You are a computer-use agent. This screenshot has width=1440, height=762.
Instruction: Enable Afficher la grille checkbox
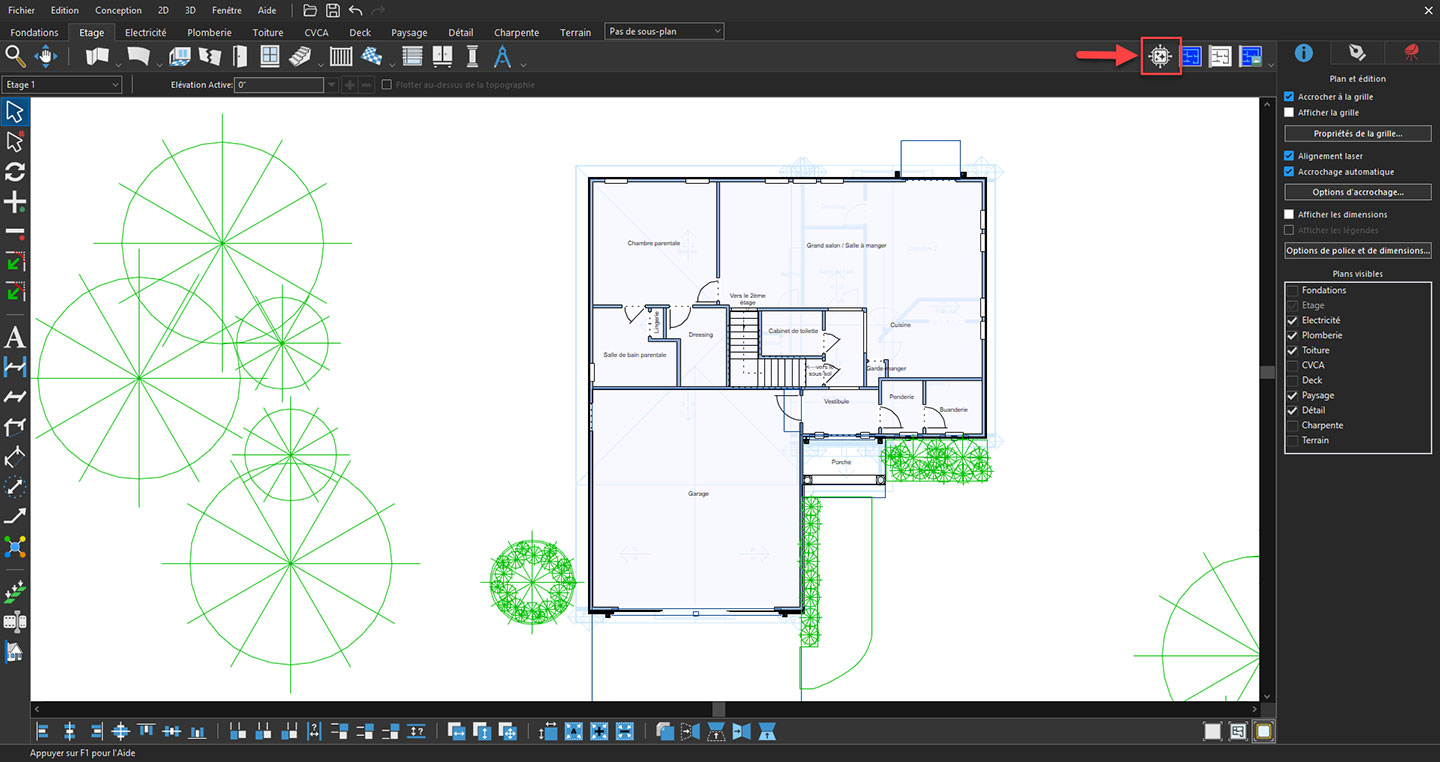(1289, 113)
